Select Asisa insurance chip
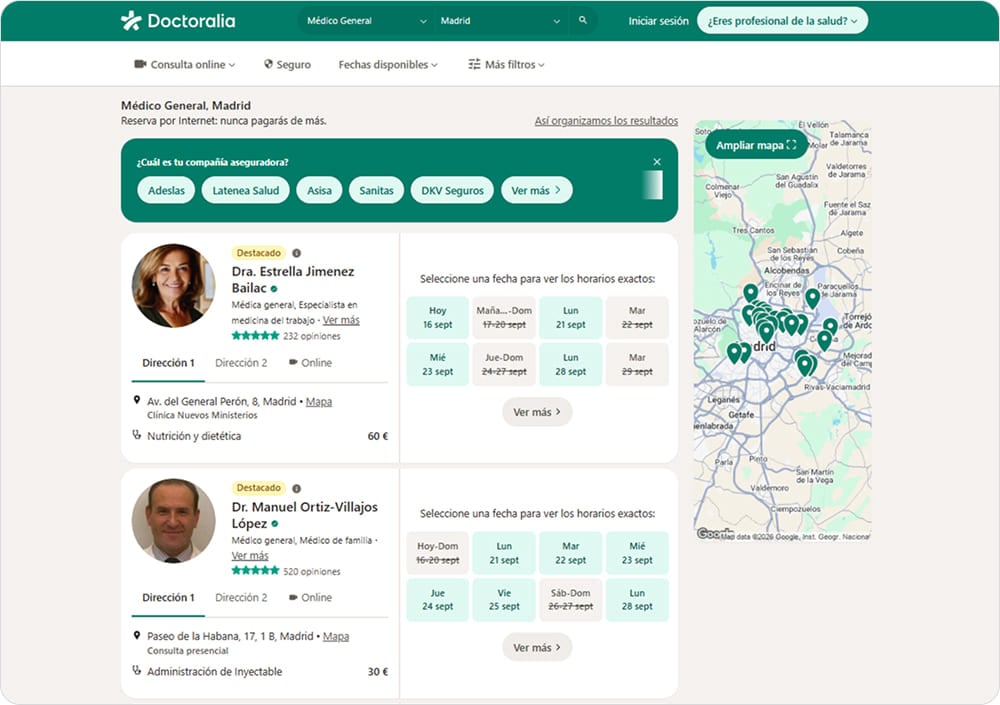 [319, 190]
